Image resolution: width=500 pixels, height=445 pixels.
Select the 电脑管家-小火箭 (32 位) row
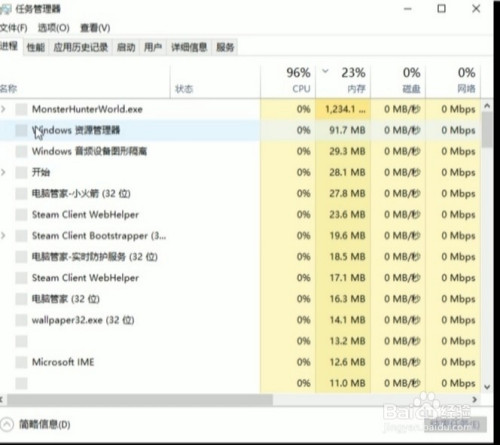coord(240,193)
